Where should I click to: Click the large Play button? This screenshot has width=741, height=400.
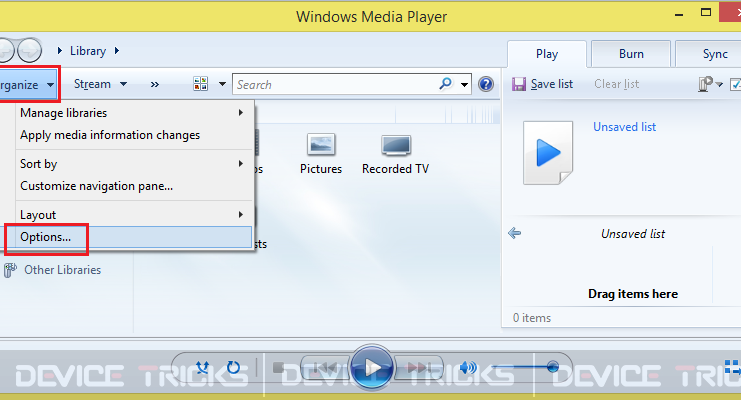[x=371, y=367]
